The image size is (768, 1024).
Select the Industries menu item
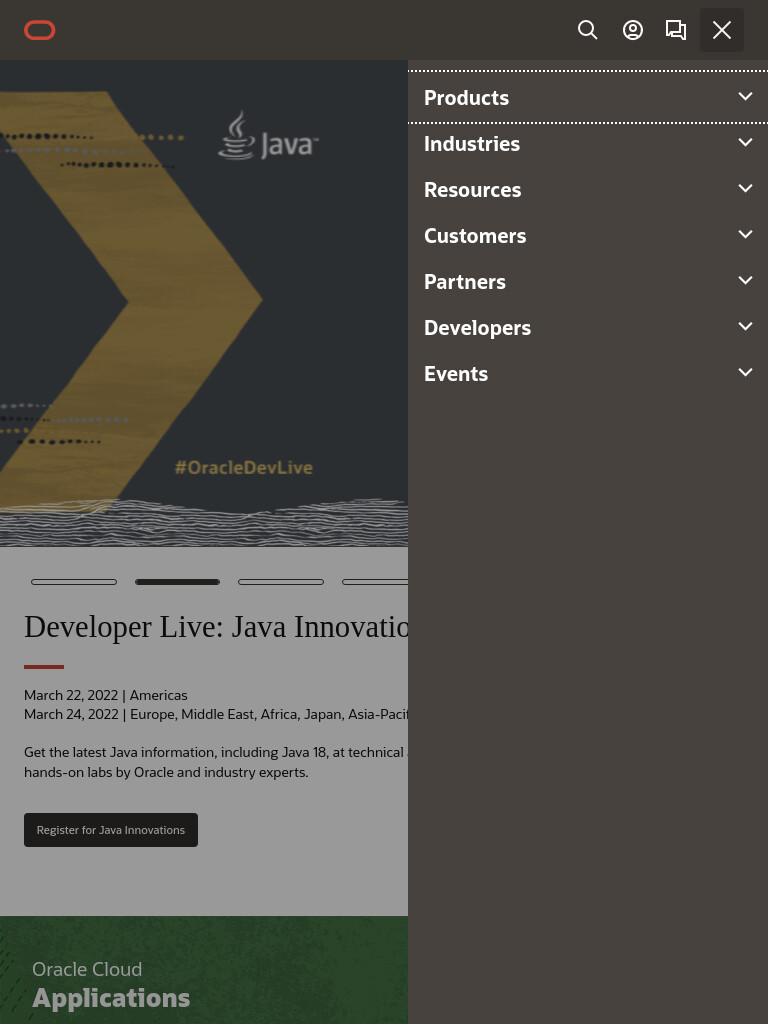pyautogui.click(x=588, y=144)
